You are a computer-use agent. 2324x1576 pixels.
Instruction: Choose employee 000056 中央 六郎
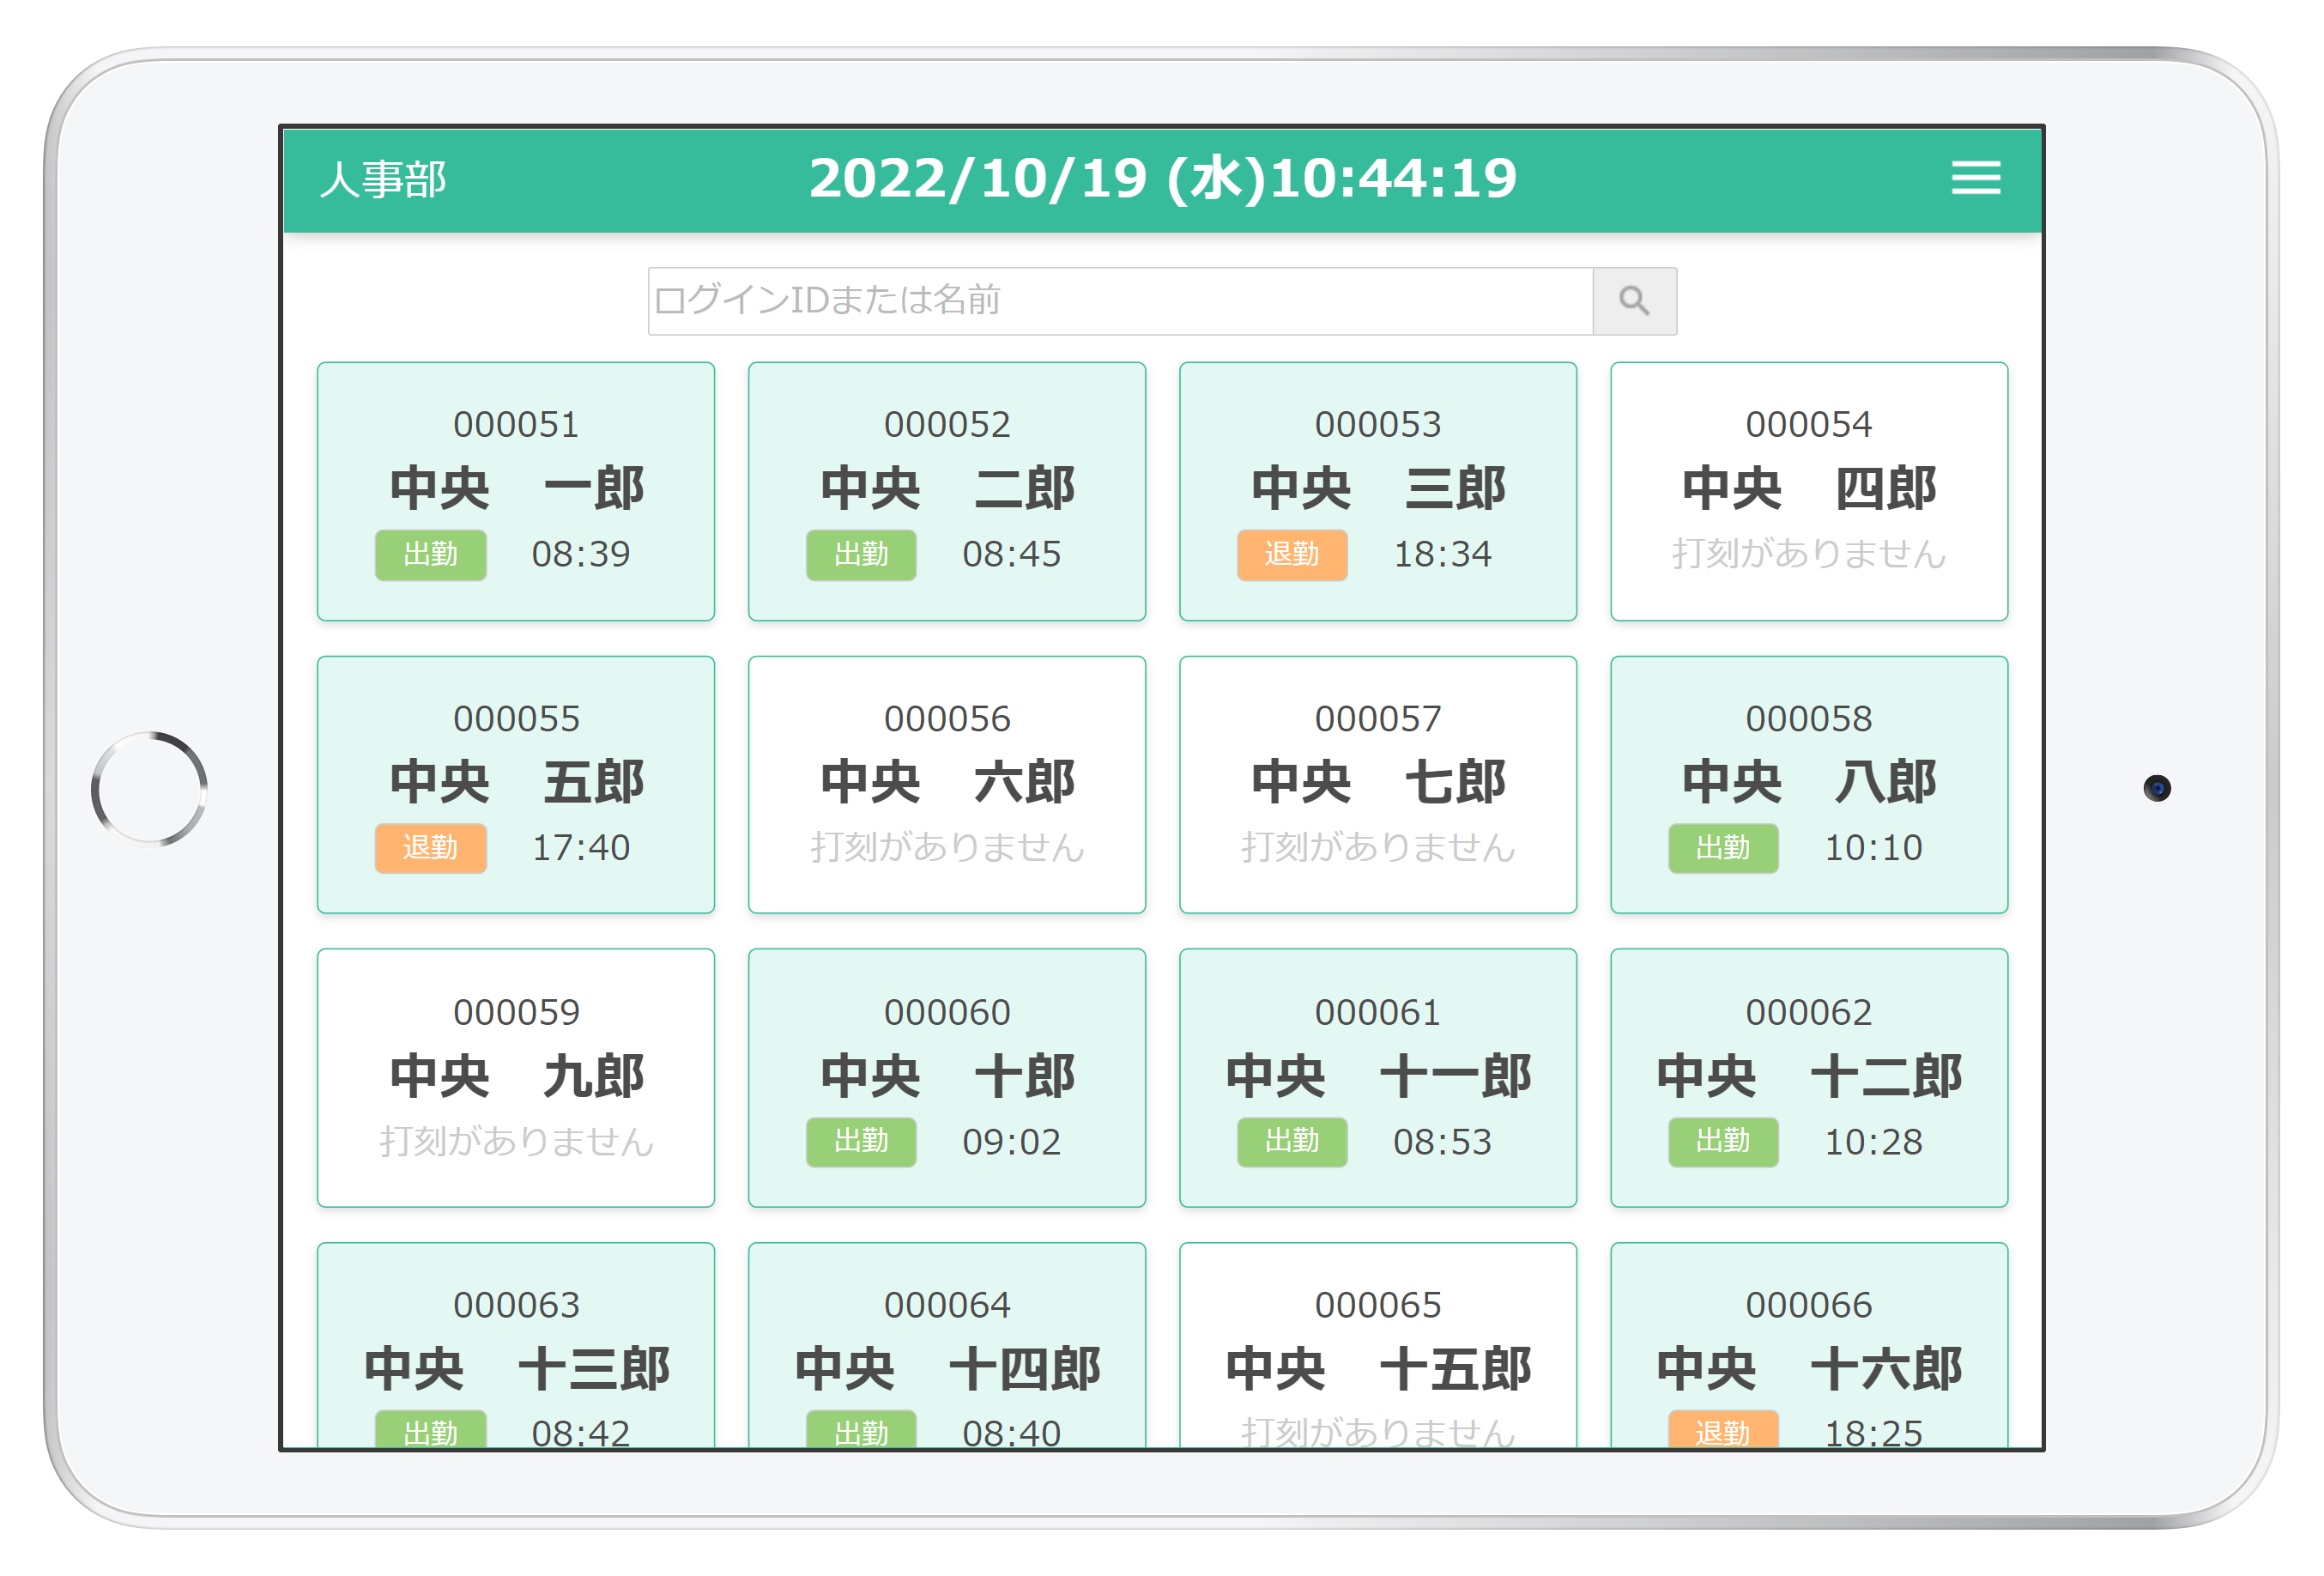[x=946, y=784]
